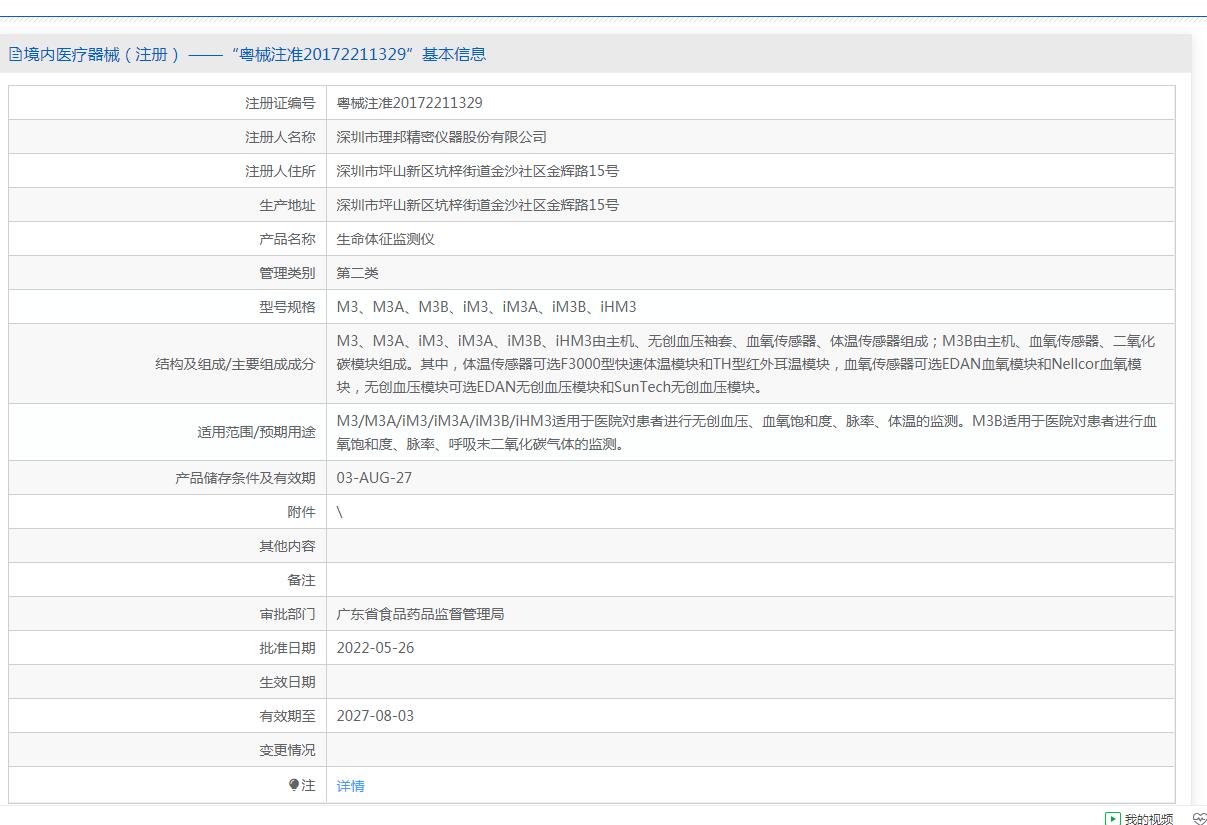
Task: Click registrant name 深圳市理邦精密仪器股份有限公司
Action: pos(442,137)
